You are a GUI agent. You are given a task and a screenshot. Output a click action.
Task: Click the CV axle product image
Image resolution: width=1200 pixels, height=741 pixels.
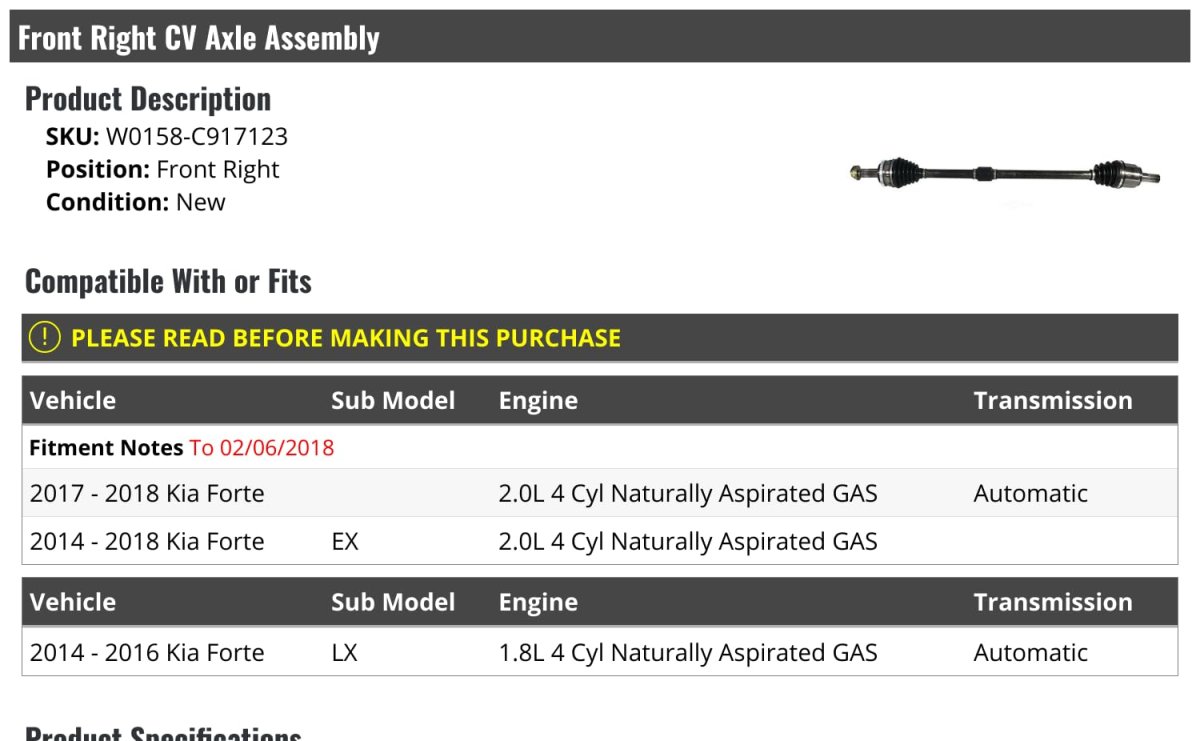click(1004, 174)
